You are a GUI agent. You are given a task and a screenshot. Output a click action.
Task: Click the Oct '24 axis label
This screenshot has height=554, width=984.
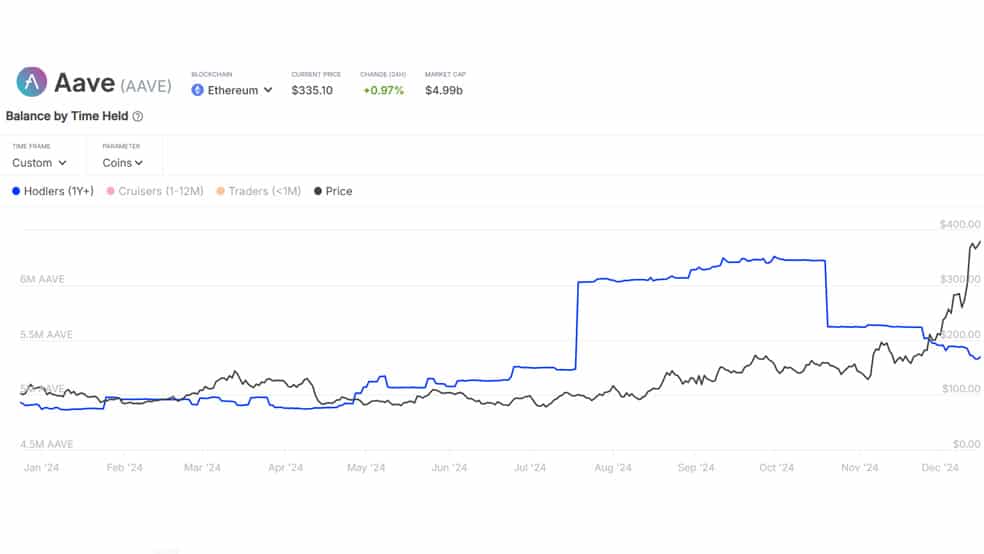point(776,467)
